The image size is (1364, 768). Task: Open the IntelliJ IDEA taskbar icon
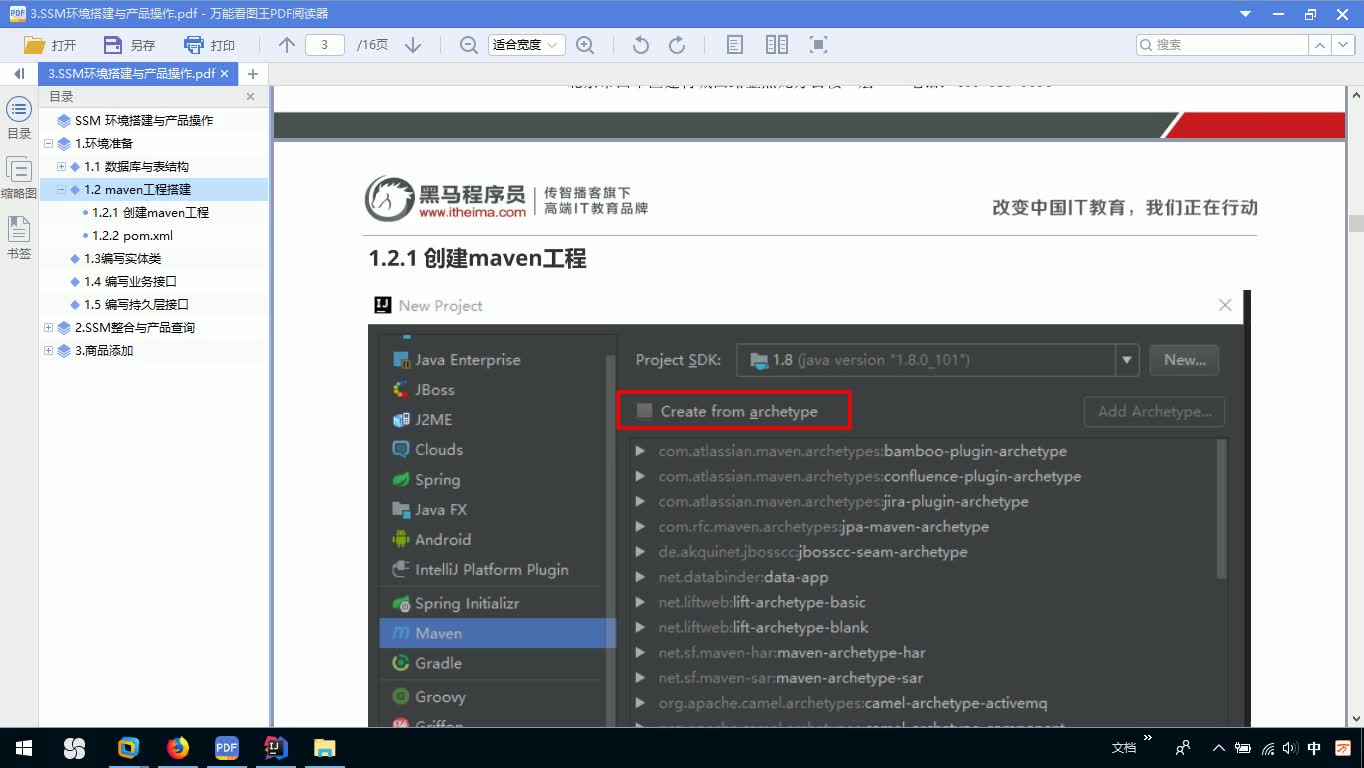tap(275, 748)
